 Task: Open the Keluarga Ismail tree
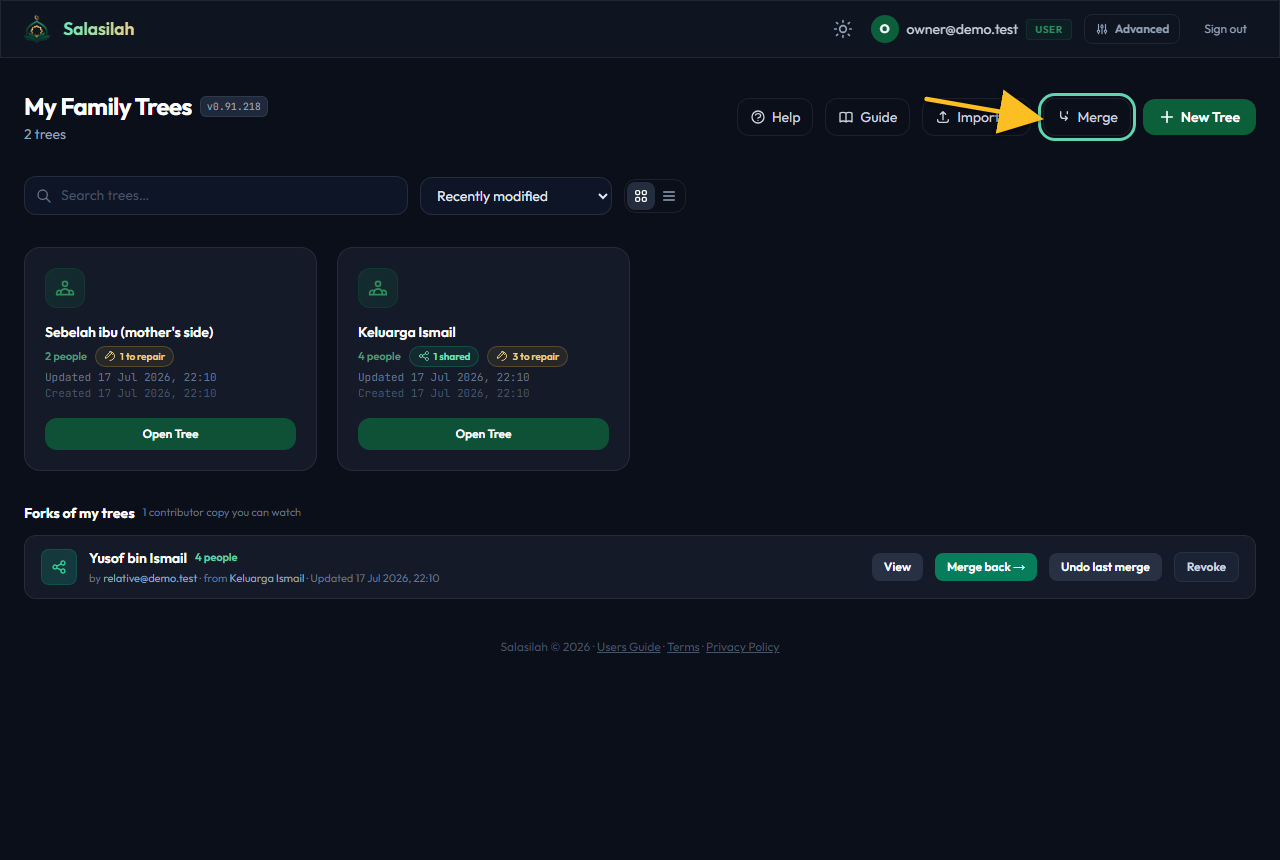coord(483,434)
